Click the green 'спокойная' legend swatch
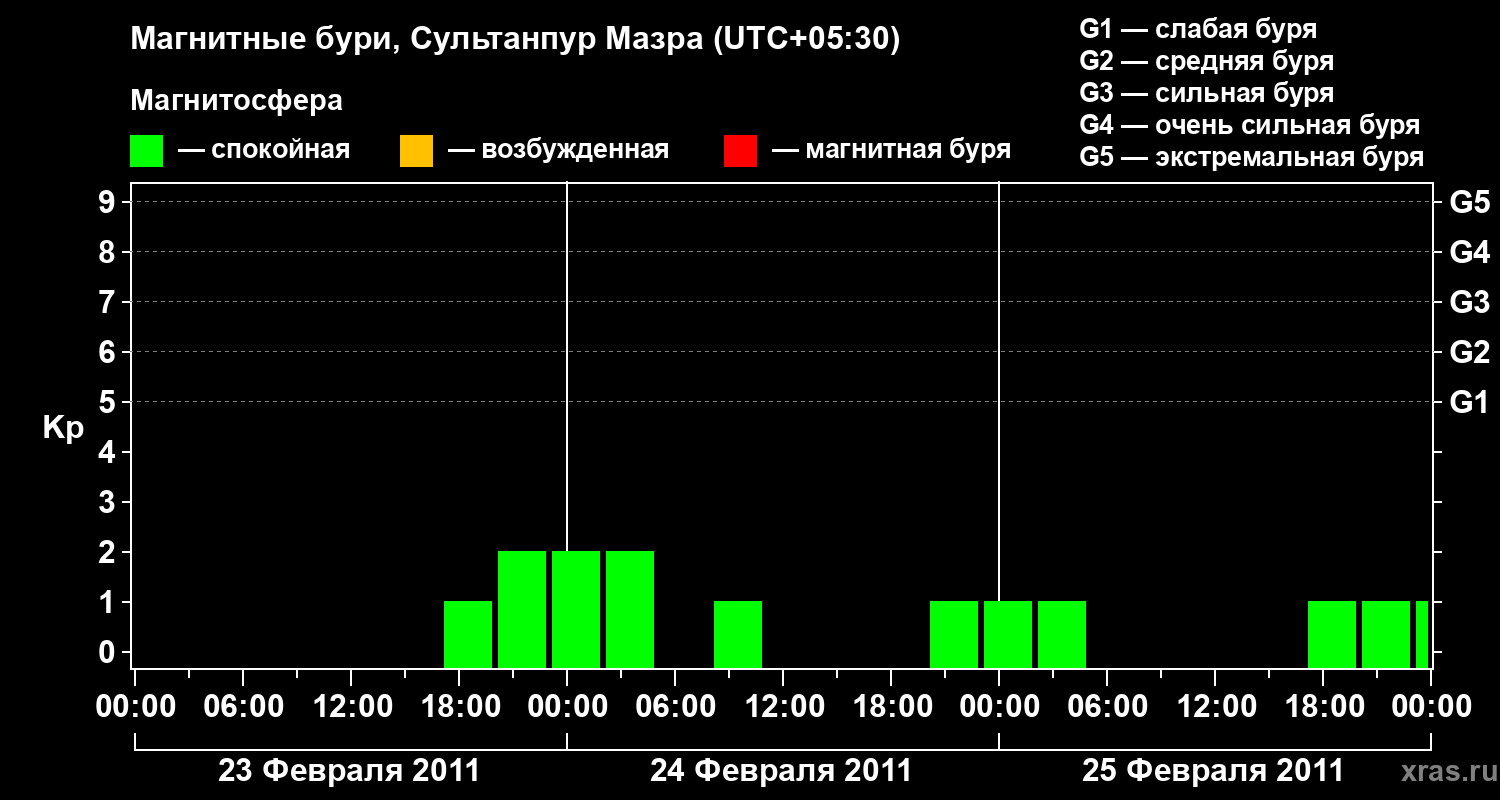The width and height of the screenshot is (1500, 800). click(x=147, y=151)
